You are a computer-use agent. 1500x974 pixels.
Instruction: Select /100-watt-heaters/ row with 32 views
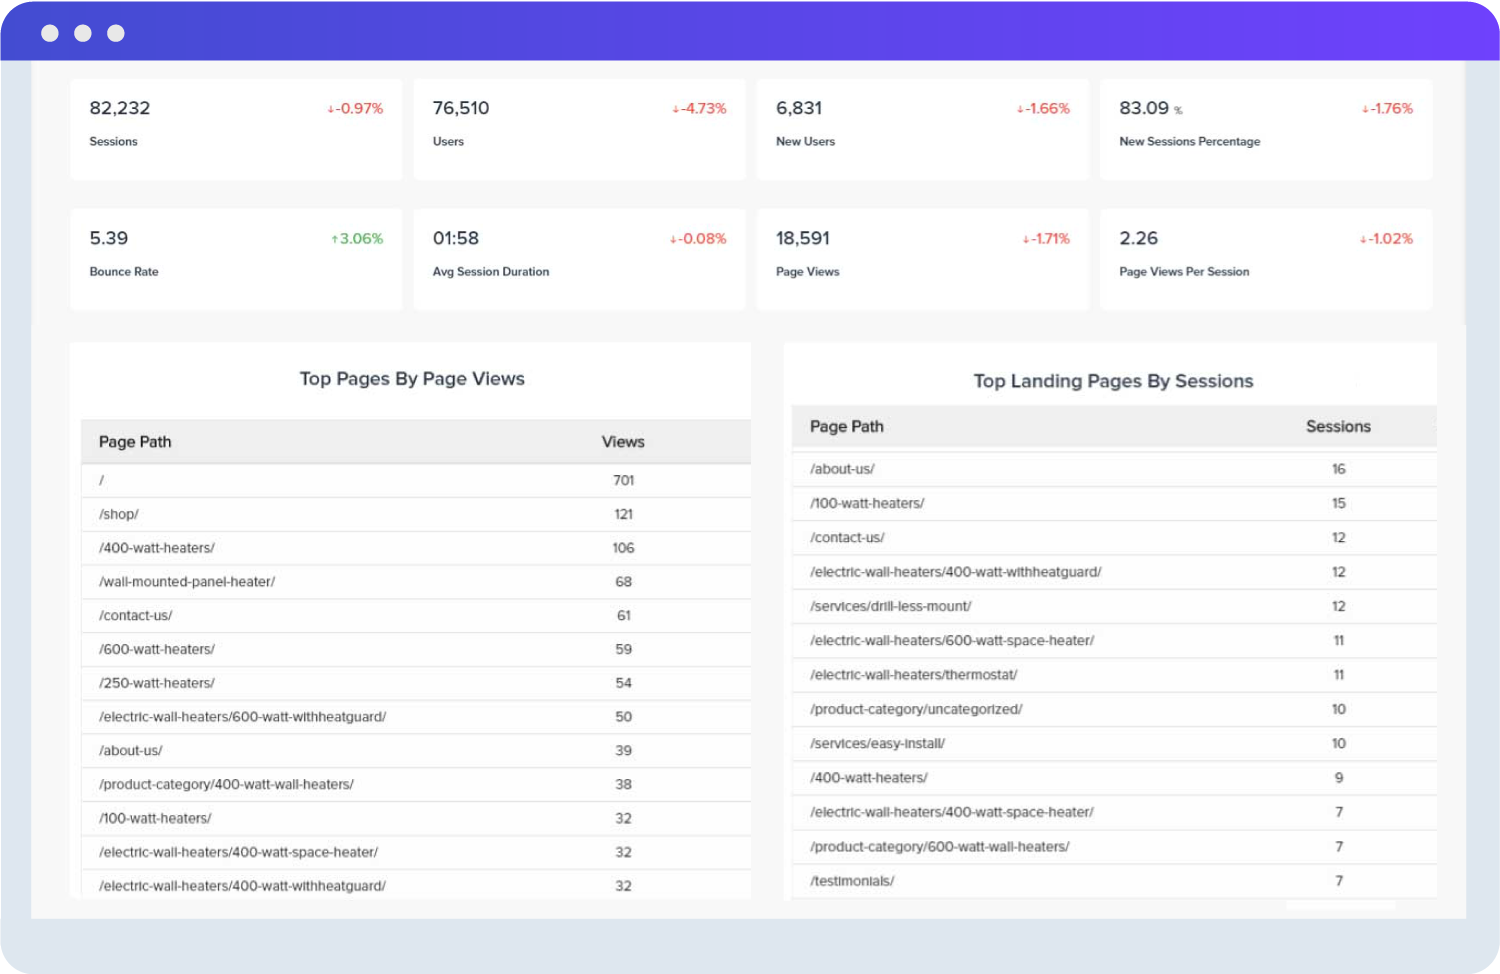click(x=416, y=818)
